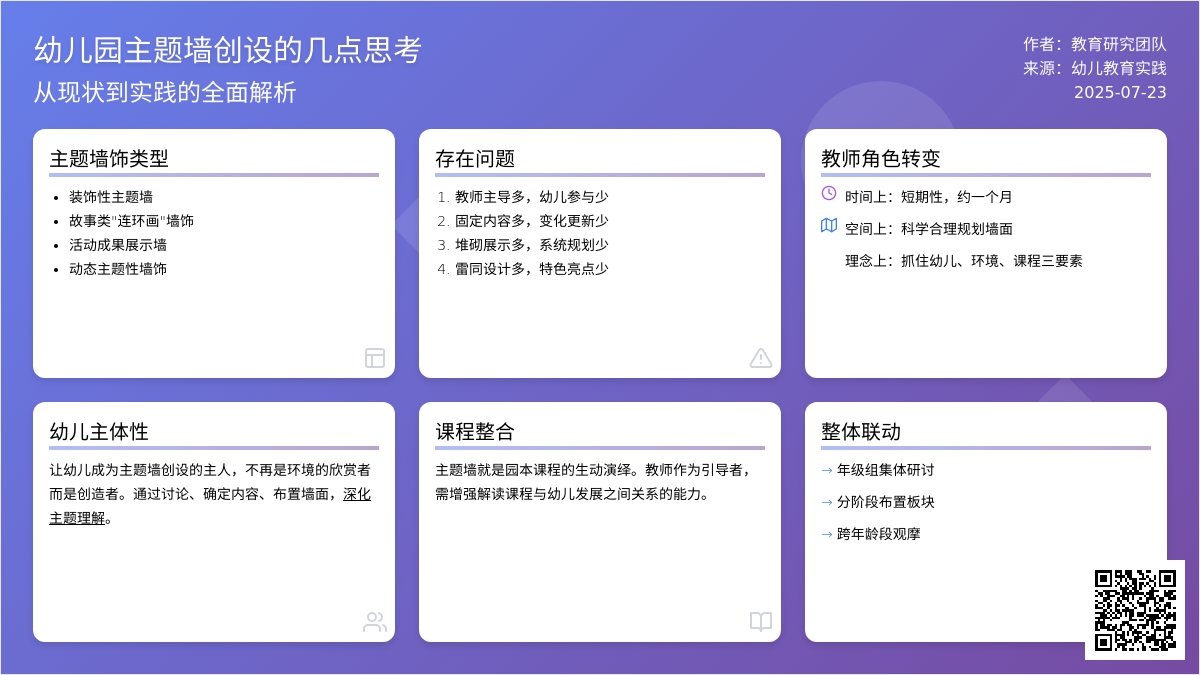The width and height of the screenshot is (1200, 675).
Task: Click the layout icon in 主题墙饰类型 card
Action: coord(375,358)
